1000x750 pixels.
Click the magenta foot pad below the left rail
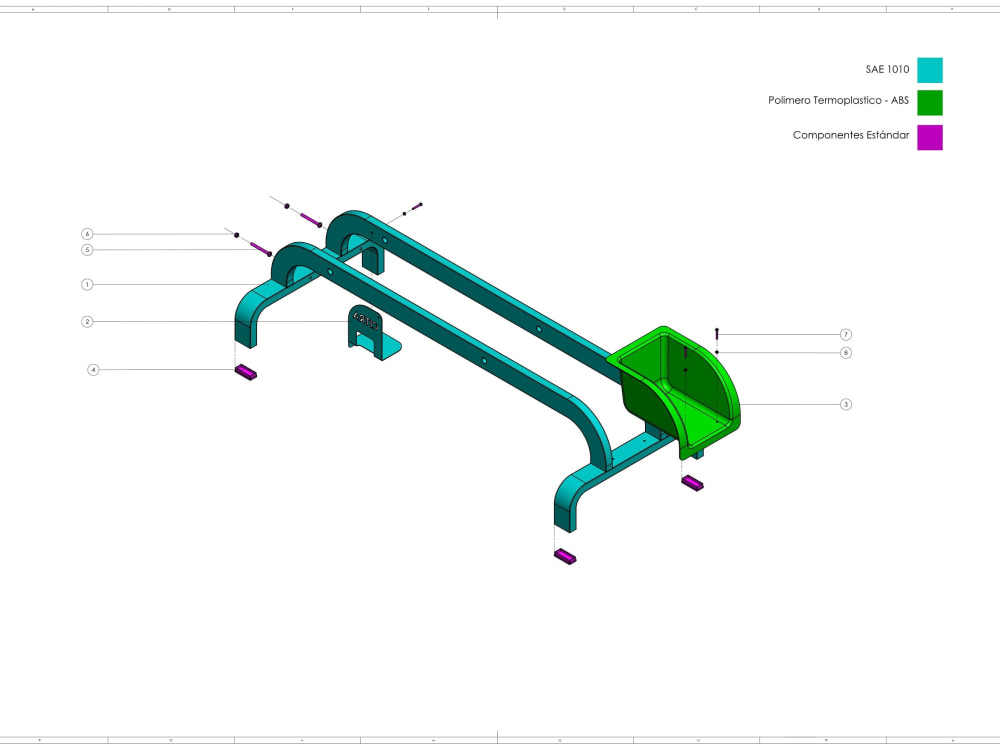point(246,371)
